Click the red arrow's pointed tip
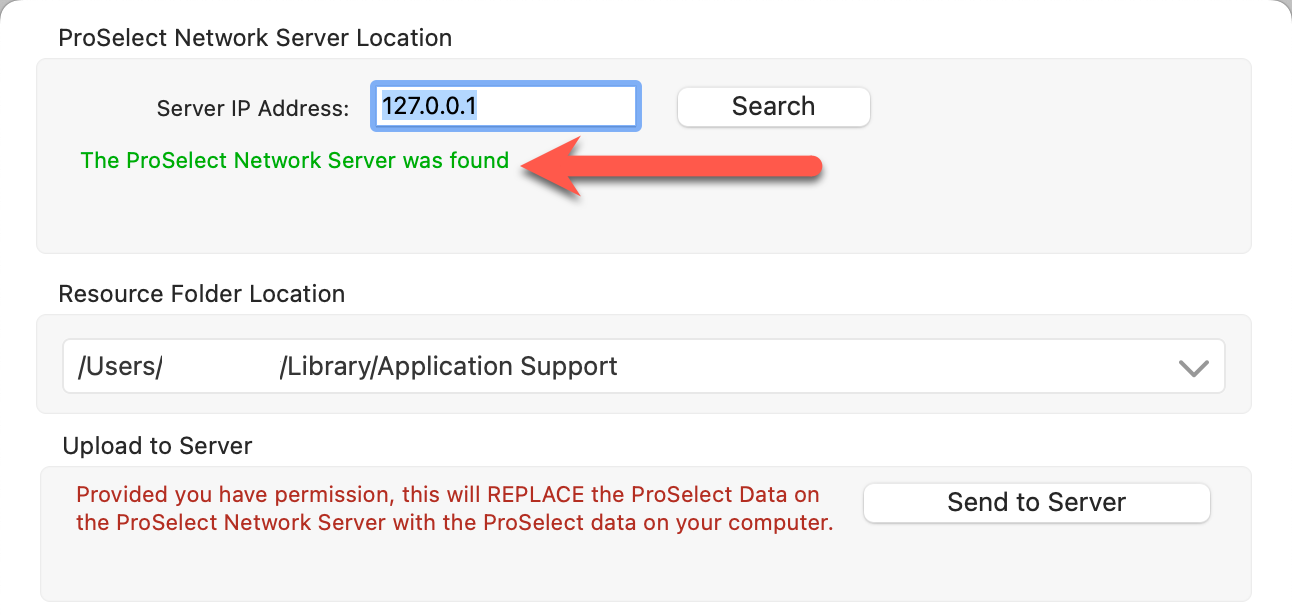The height and width of the screenshot is (616, 1292). (x=530, y=168)
